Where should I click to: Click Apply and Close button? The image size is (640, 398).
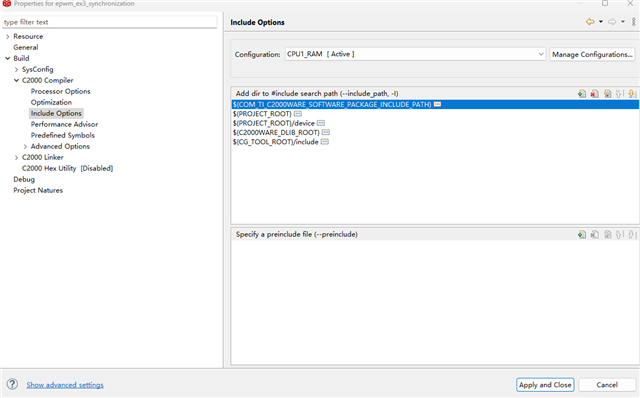545,385
